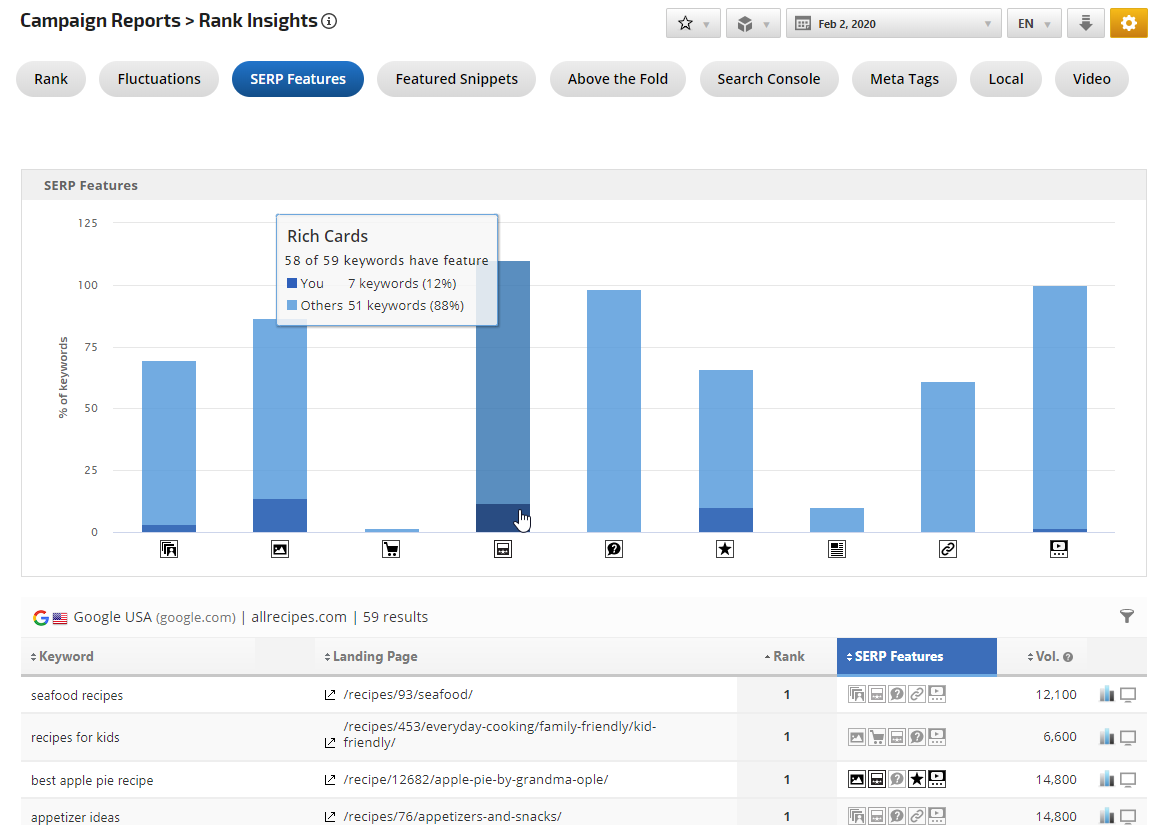Click the star reviews icon under chart

725,549
